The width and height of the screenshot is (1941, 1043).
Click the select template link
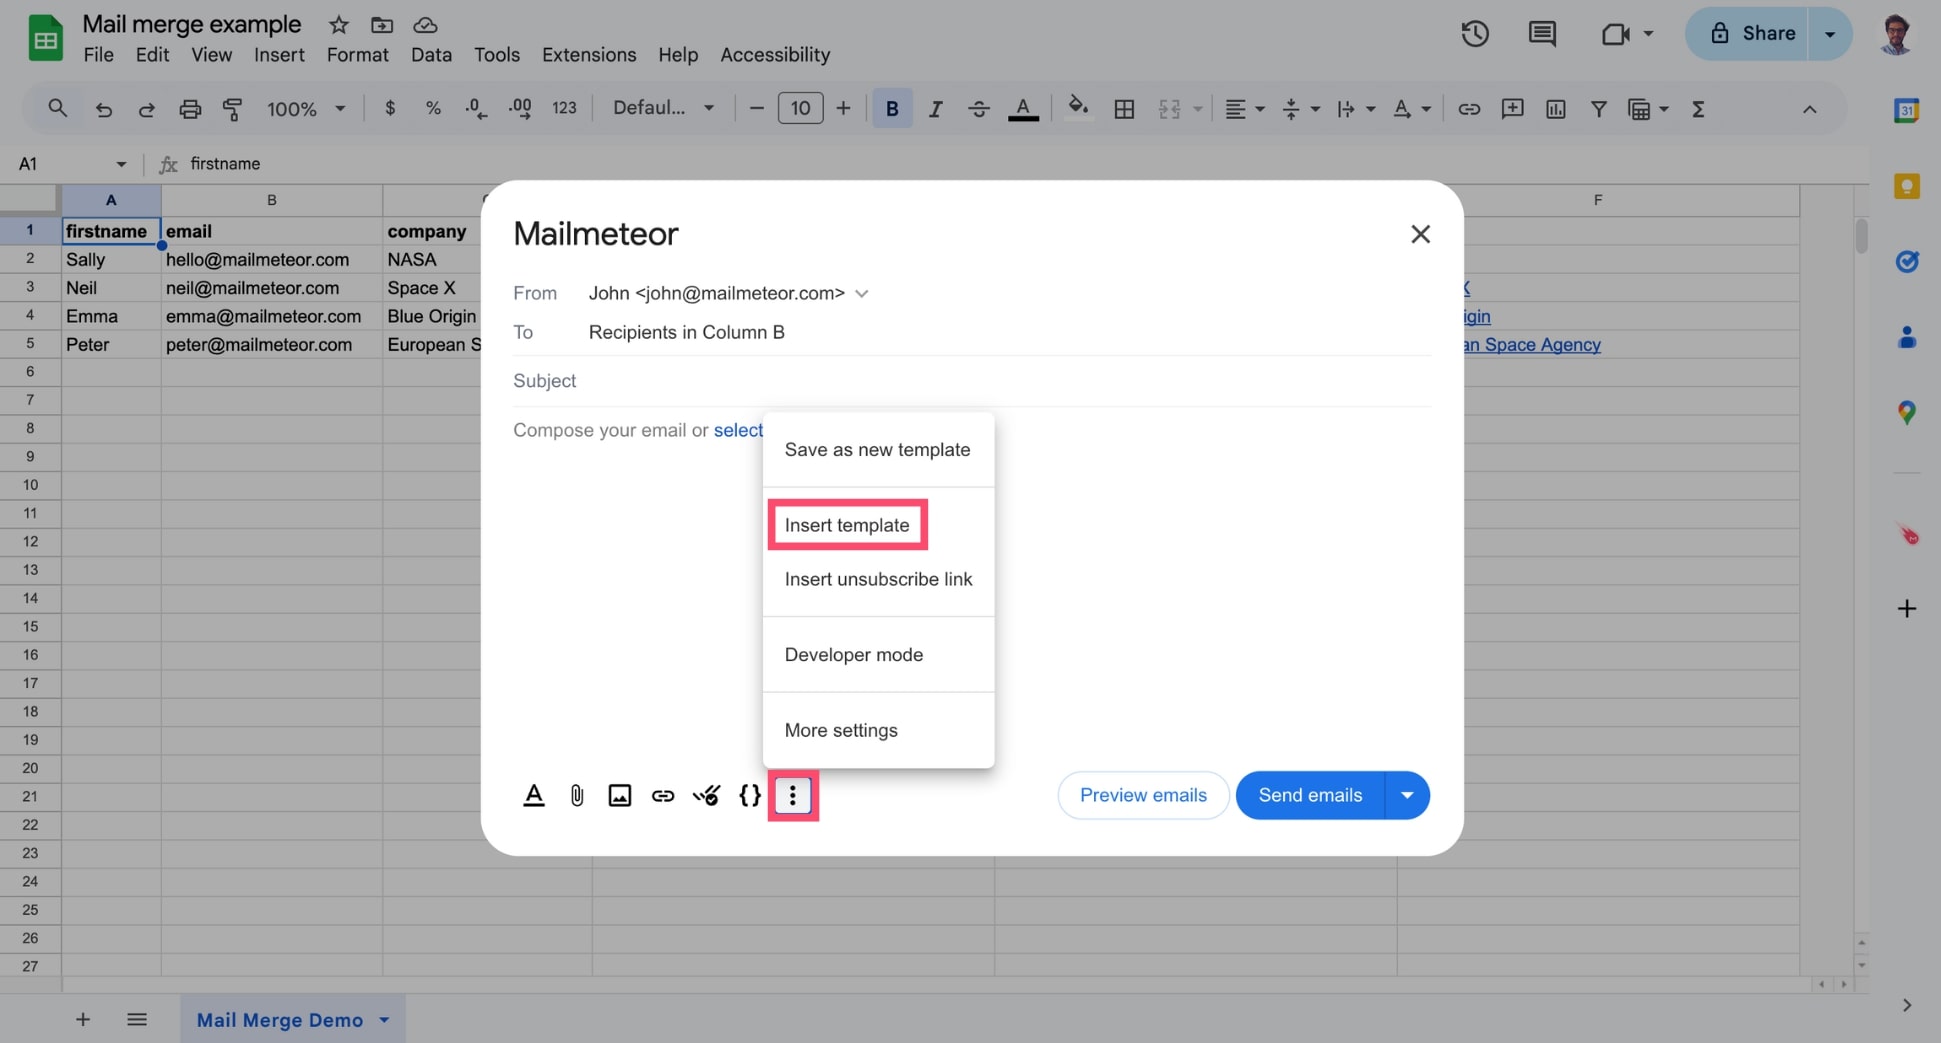pos(738,430)
